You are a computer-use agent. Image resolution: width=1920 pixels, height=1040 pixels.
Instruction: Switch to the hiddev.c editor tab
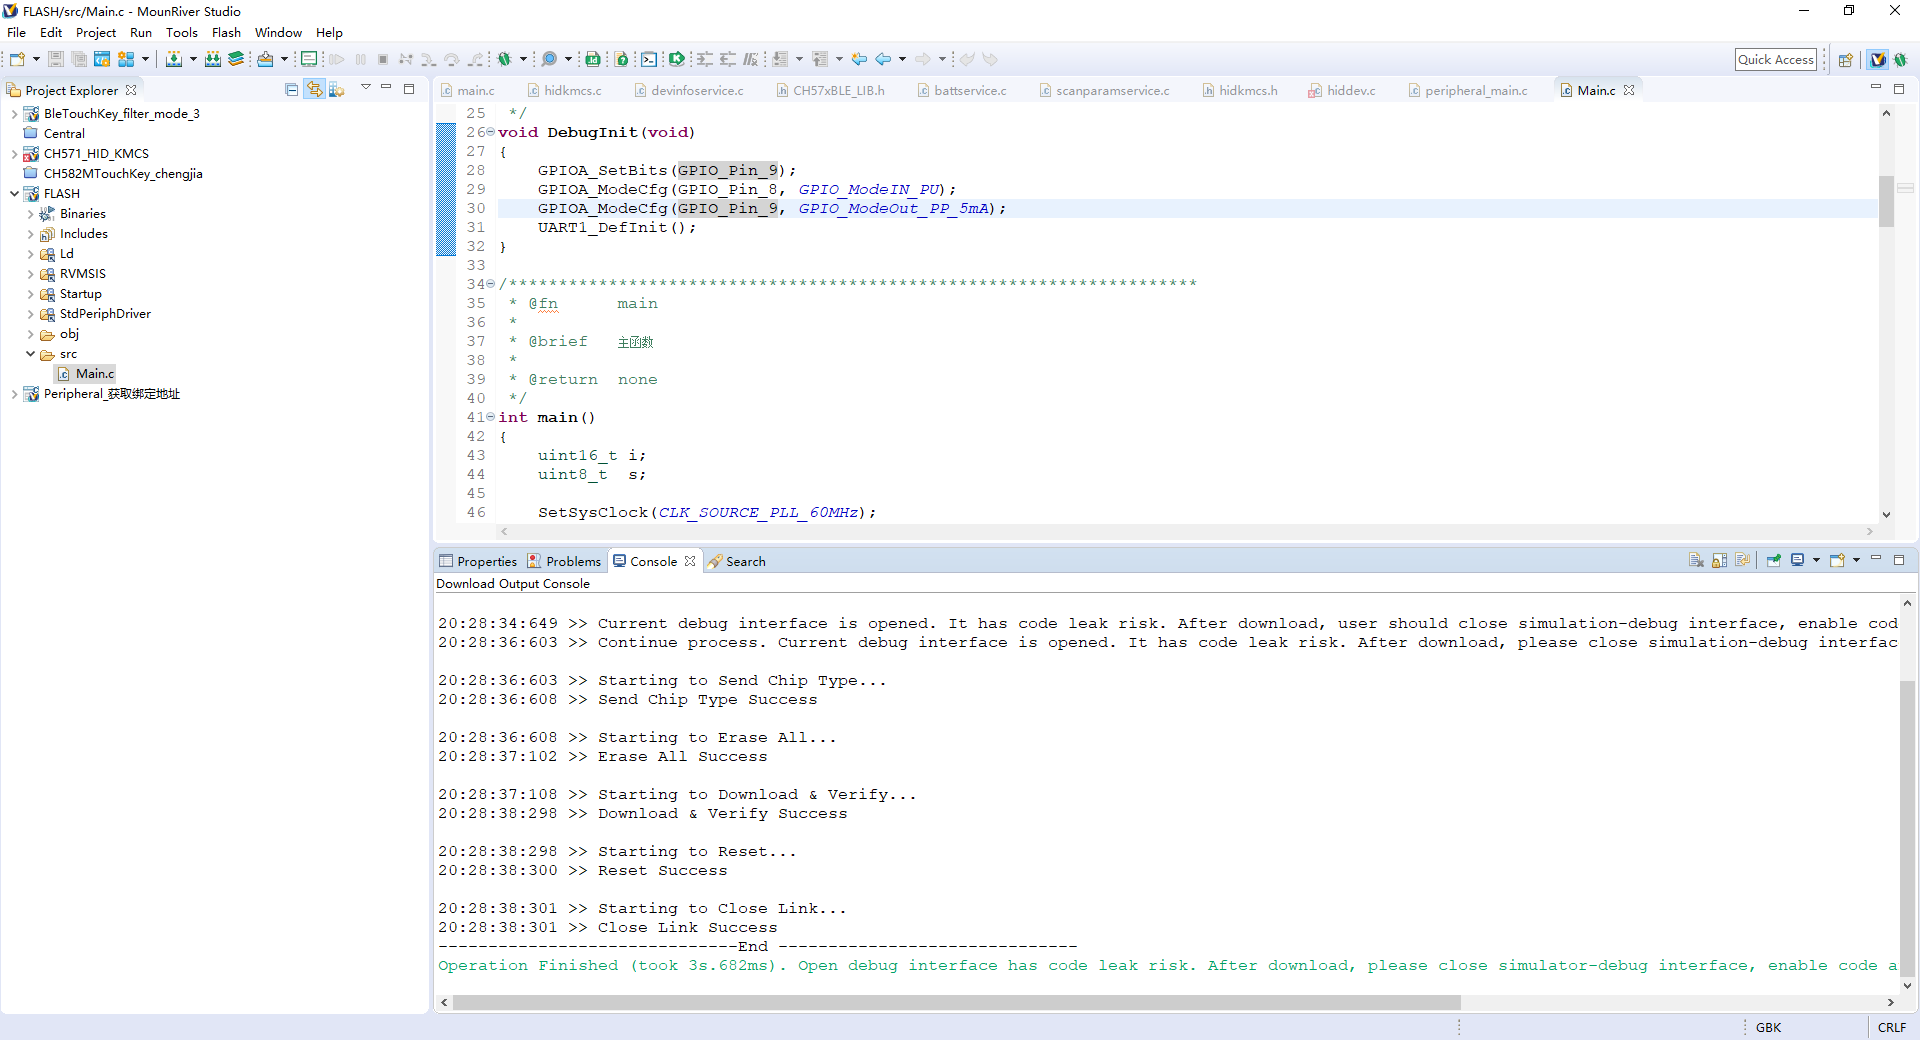pos(1350,91)
